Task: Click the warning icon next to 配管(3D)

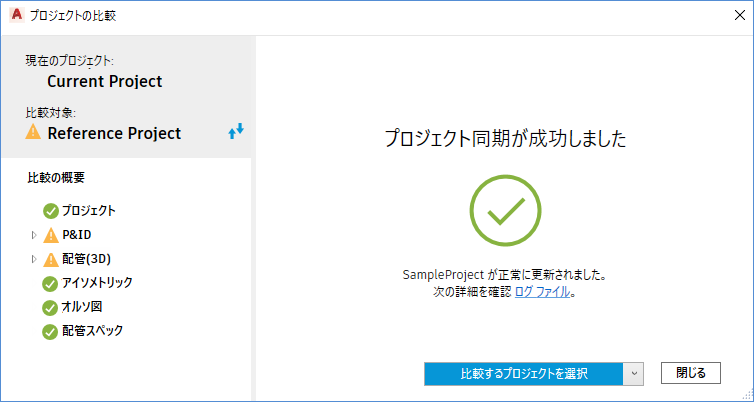Action: pyautogui.click(x=51, y=259)
